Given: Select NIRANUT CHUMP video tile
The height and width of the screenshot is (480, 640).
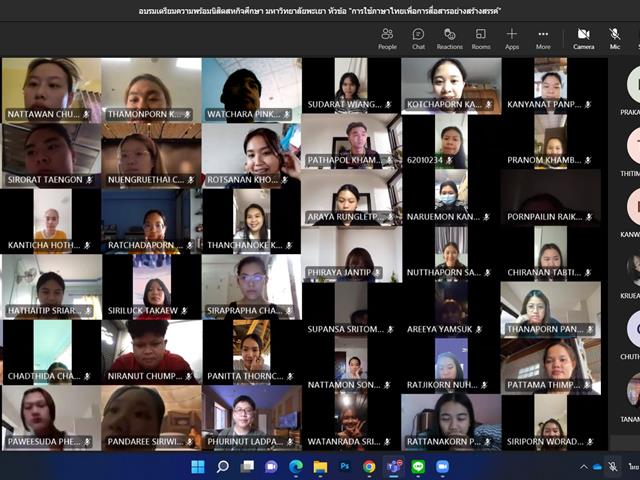Looking at the screenshot, I should click(x=151, y=352).
